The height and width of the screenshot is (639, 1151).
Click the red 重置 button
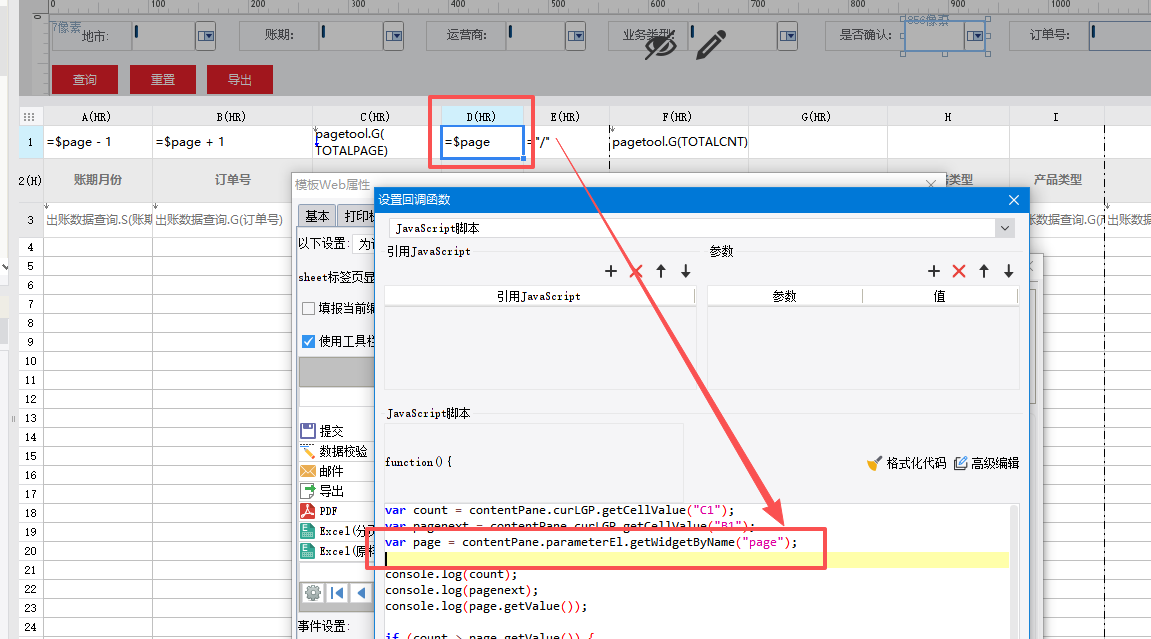(x=162, y=79)
